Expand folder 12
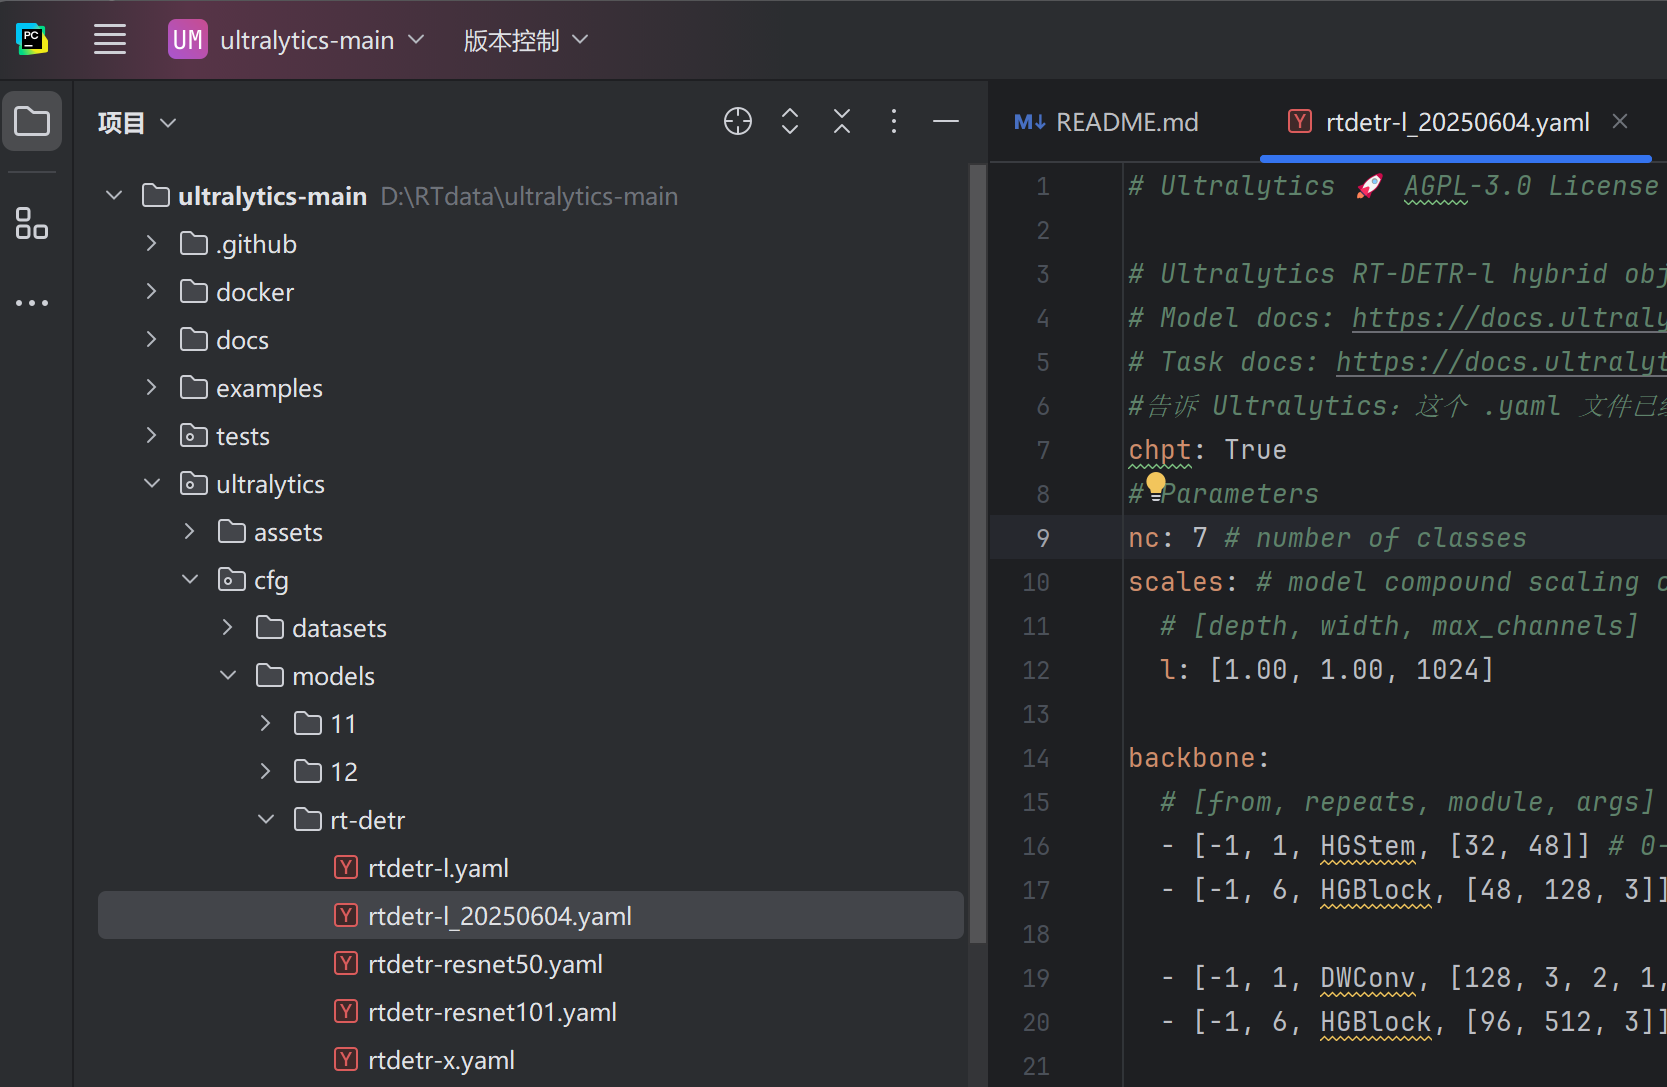Image resolution: width=1667 pixels, height=1087 pixels. 266,771
